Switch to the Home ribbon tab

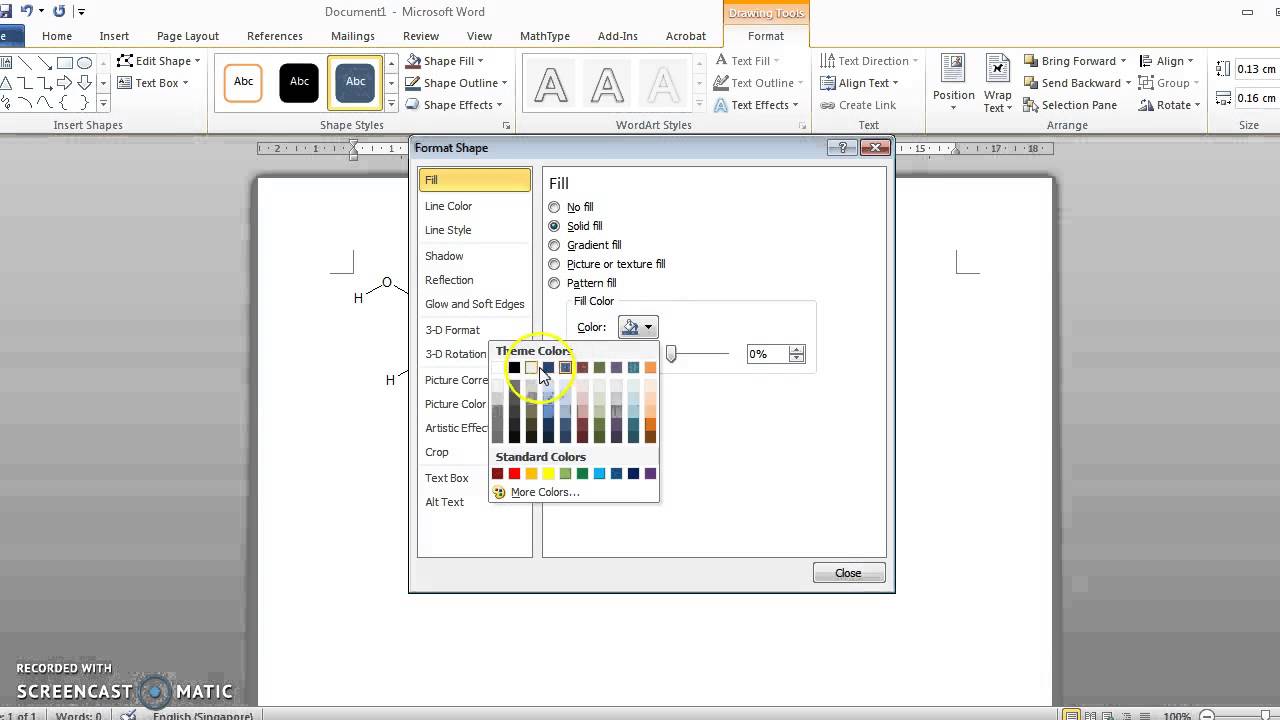(x=57, y=35)
